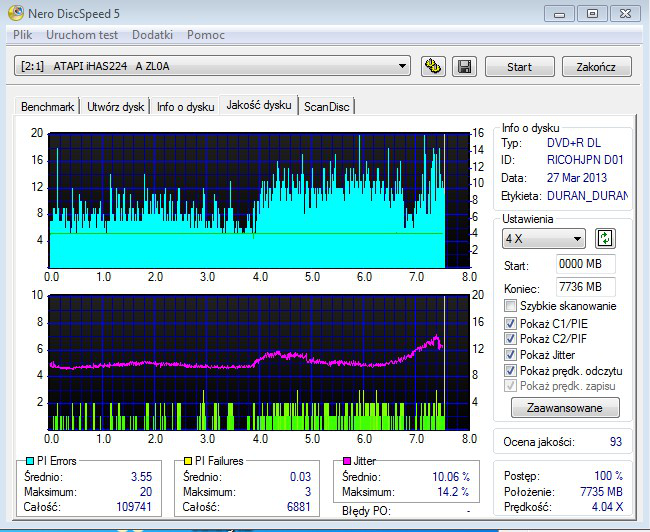Close the Nero DiscSpeed window
The width and height of the screenshot is (650, 532).
(x=625, y=14)
